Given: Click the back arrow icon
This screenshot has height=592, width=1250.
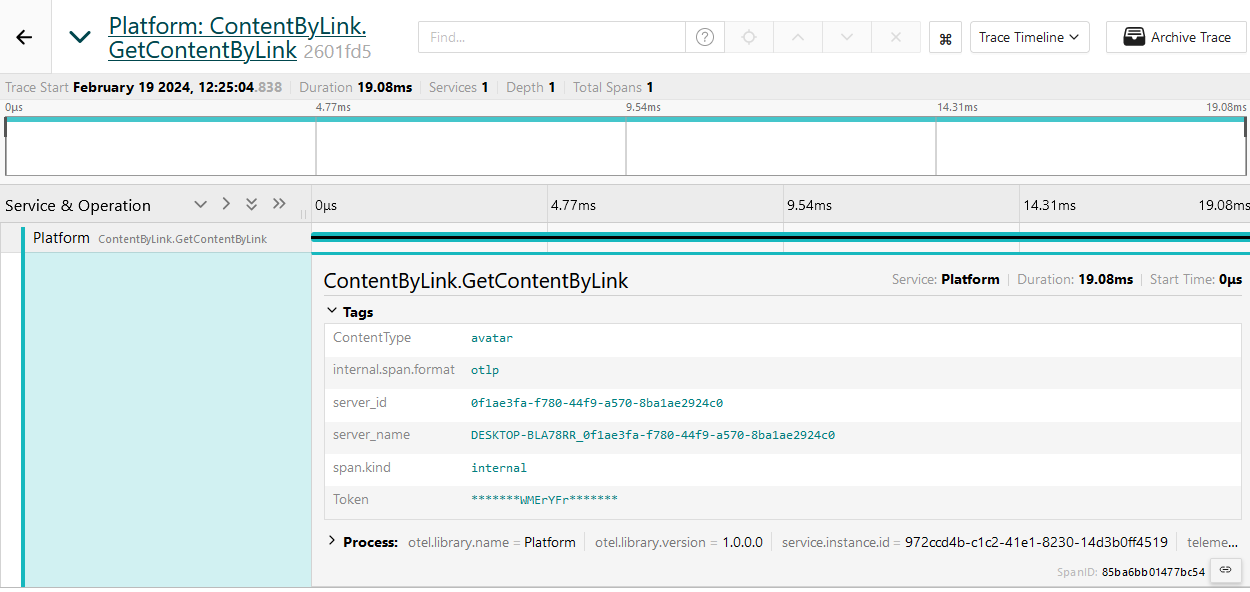Looking at the screenshot, I should pos(24,37).
